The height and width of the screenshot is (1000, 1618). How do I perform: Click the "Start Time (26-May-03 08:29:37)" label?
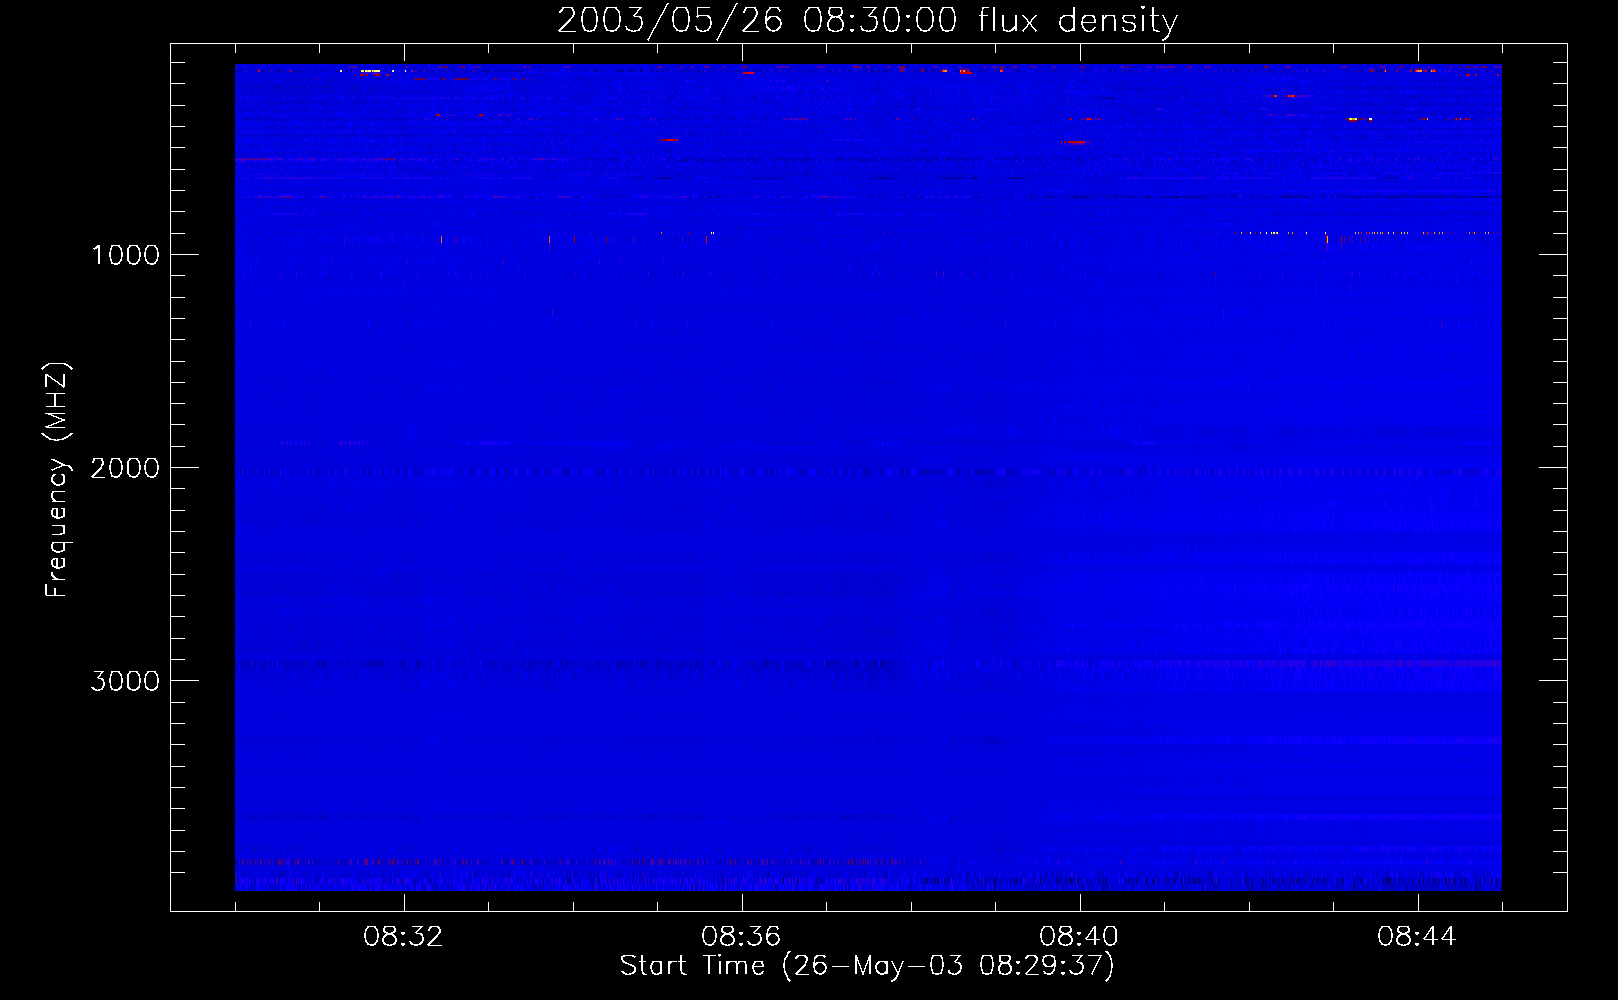pyautogui.click(x=867, y=966)
